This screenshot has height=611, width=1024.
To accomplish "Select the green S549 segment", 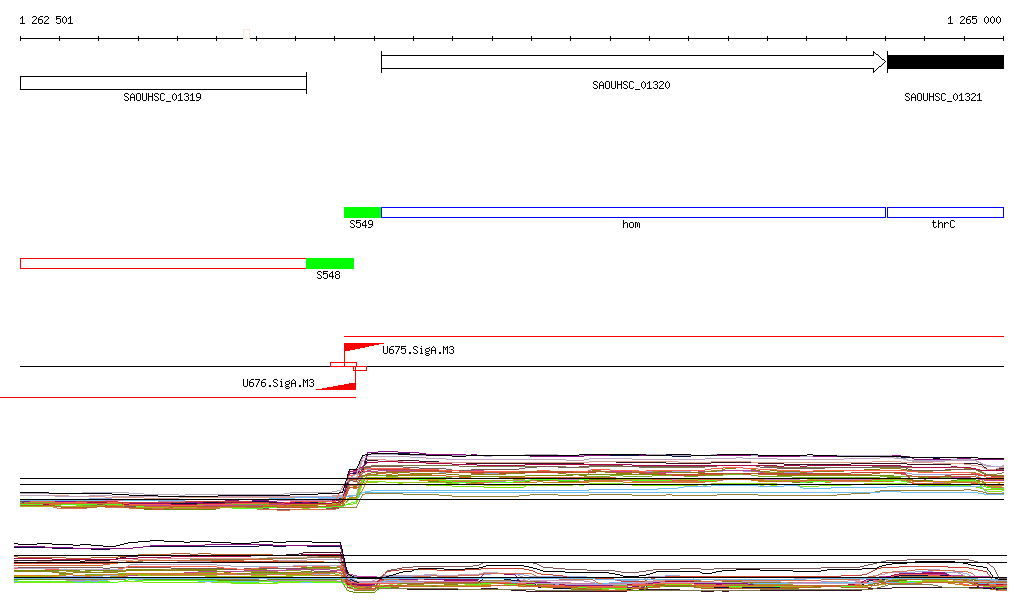I will pyautogui.click(x=362, y=212).
